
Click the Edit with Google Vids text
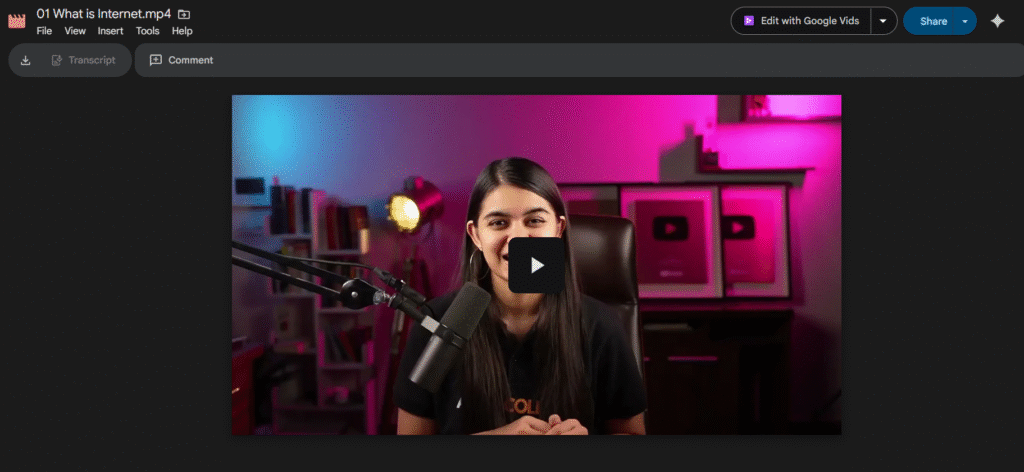tap(810, 21)
